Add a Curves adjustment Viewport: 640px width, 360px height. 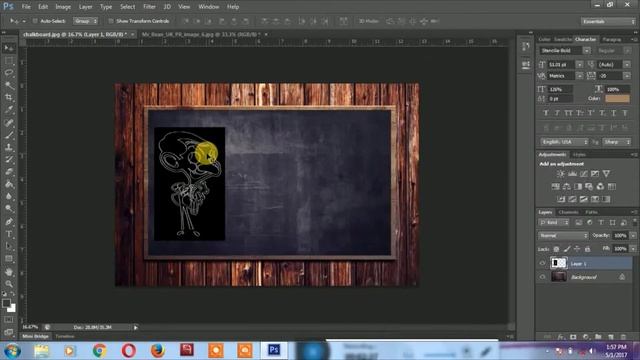coord(584,174)
